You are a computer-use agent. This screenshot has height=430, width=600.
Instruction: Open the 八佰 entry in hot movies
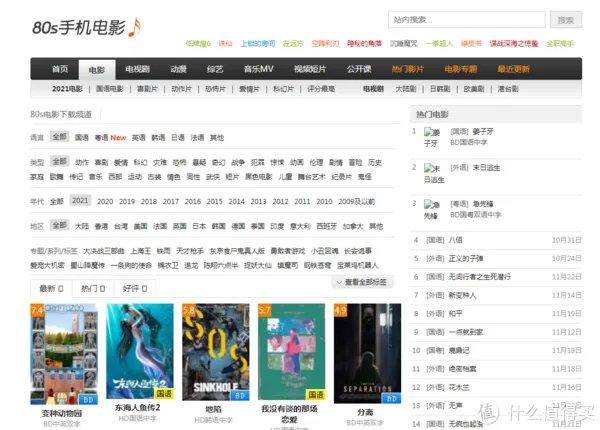tap(455, 240)
